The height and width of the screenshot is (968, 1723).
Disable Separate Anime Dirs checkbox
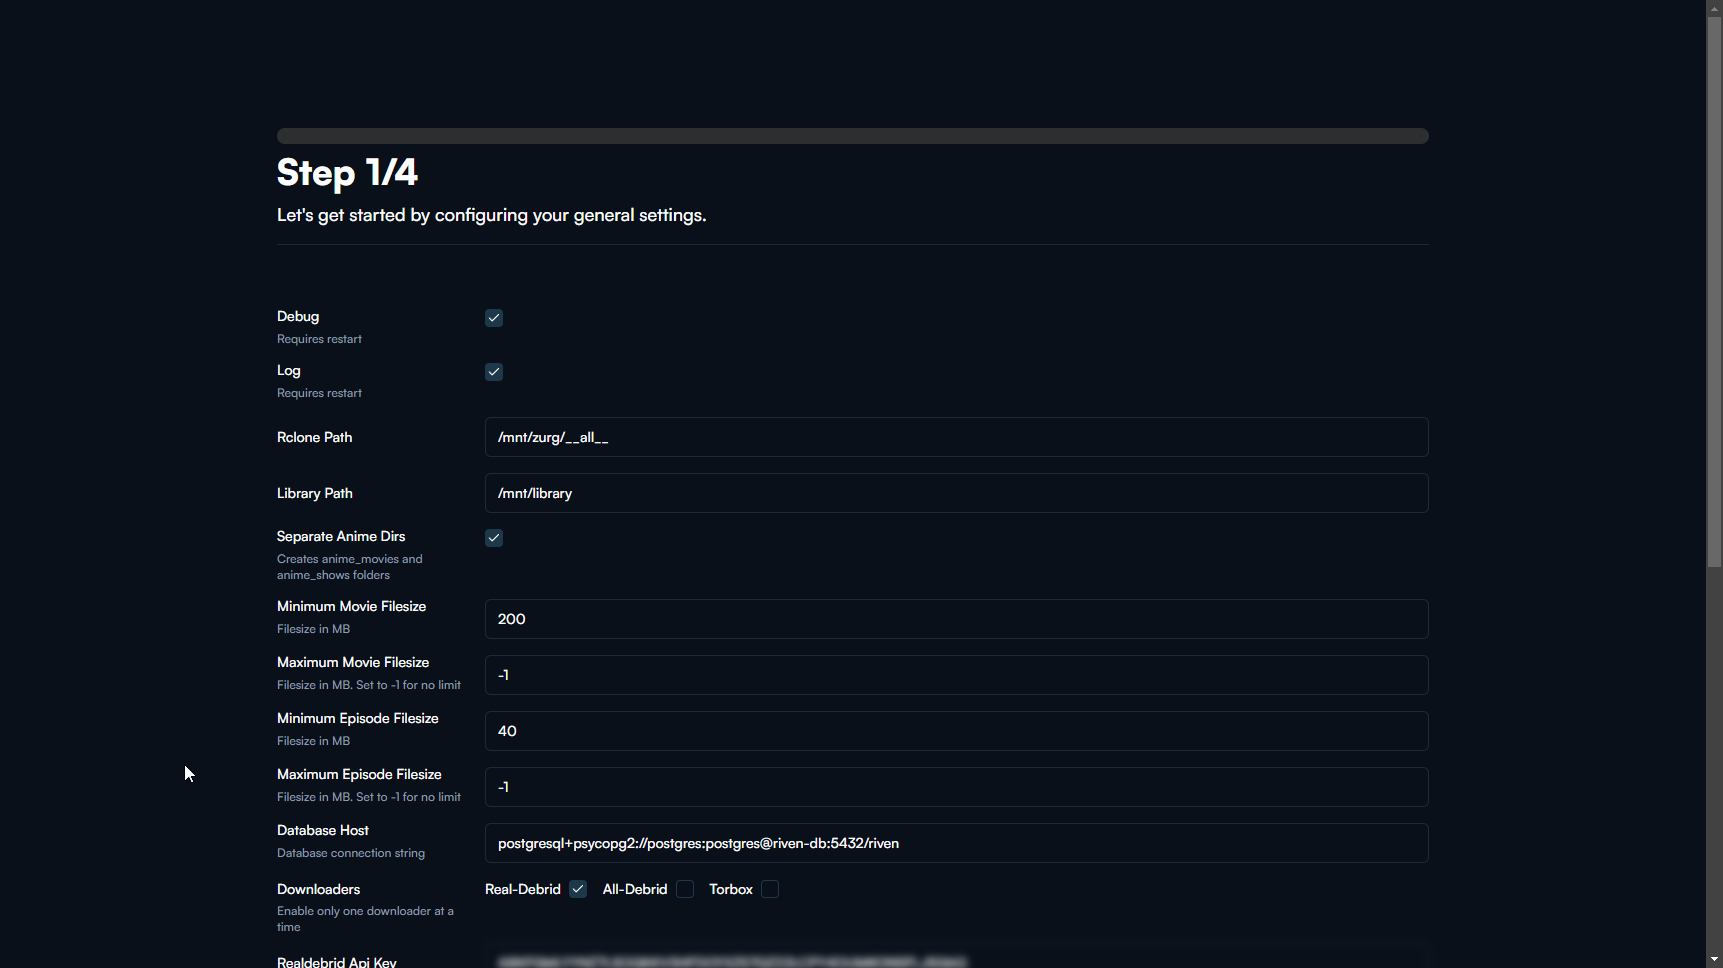(x=494, y=538)
